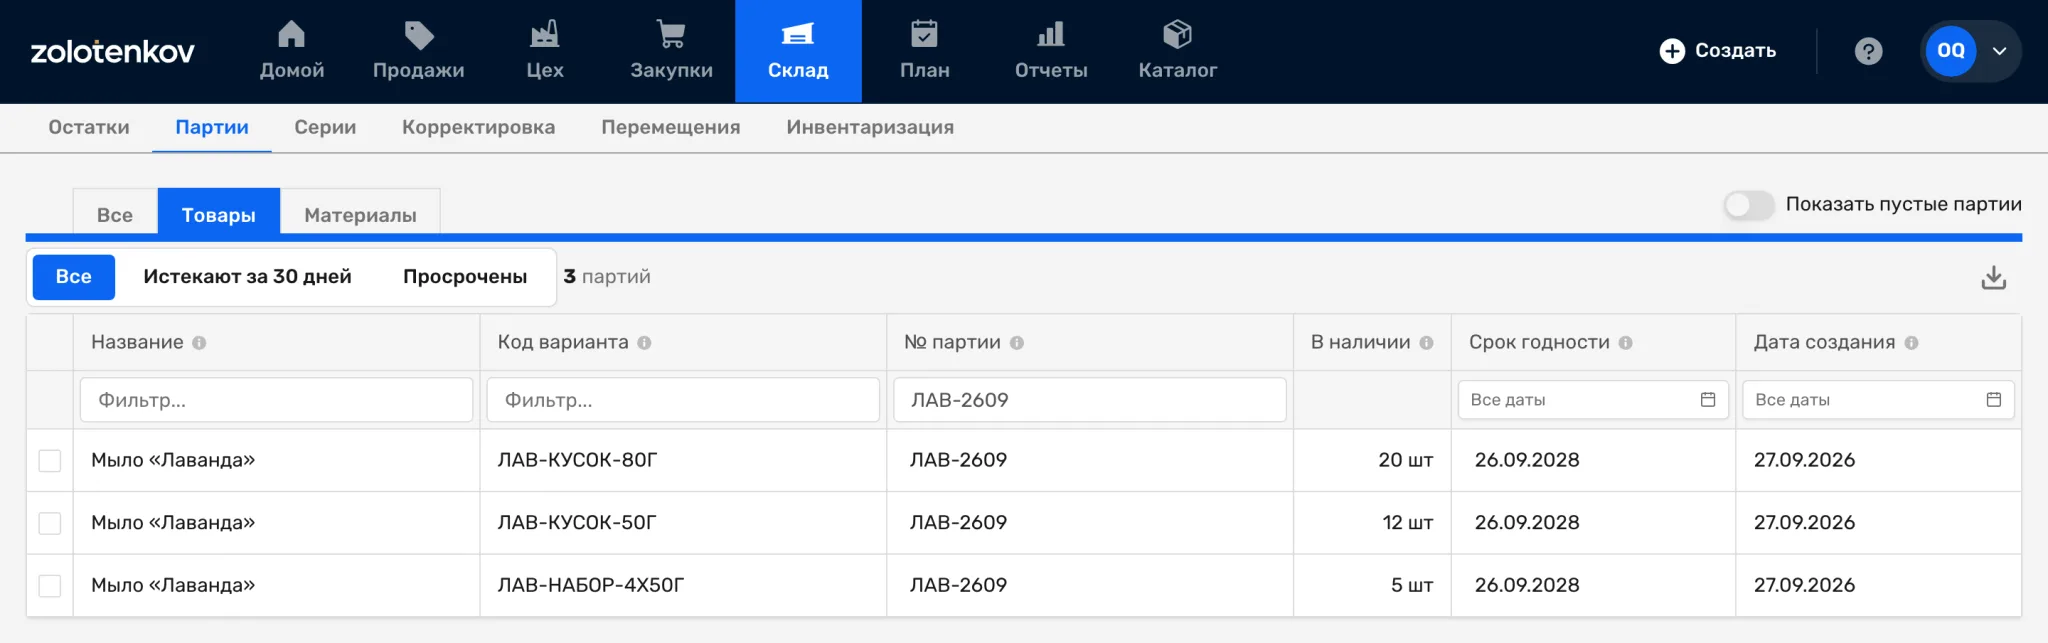Open the Склад warehouse icon
The height and width of the screenshot is (643, 2048).
[798, 35]
